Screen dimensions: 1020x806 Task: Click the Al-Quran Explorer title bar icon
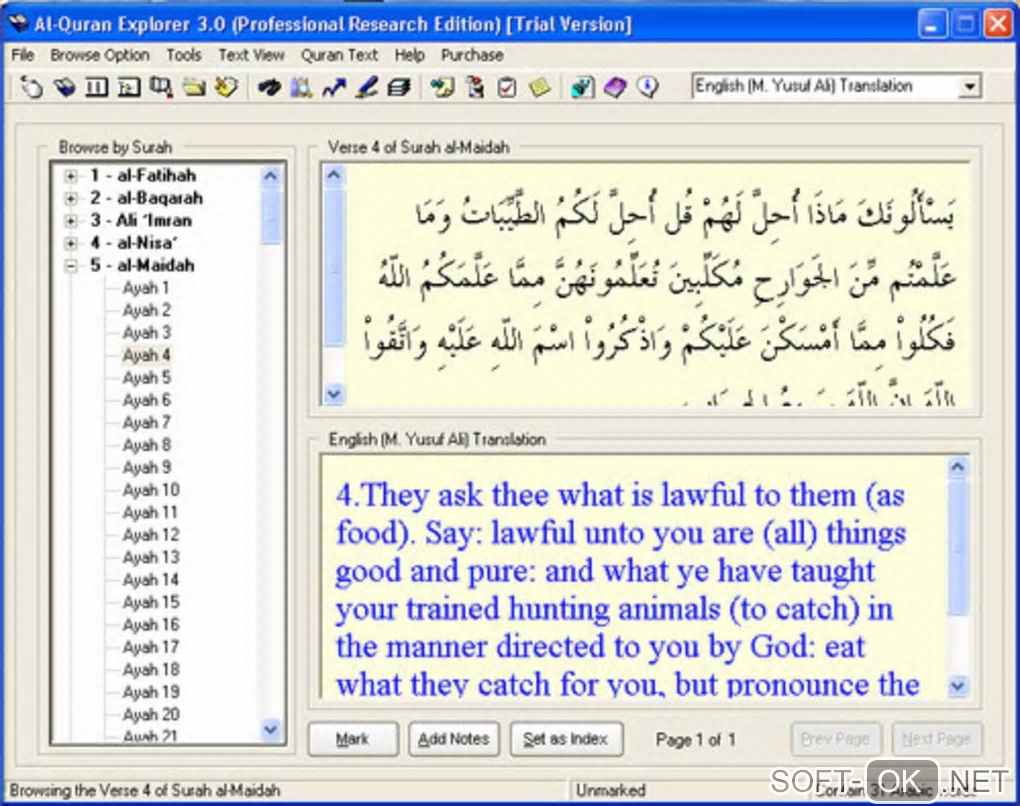click(x=18, y=23)
